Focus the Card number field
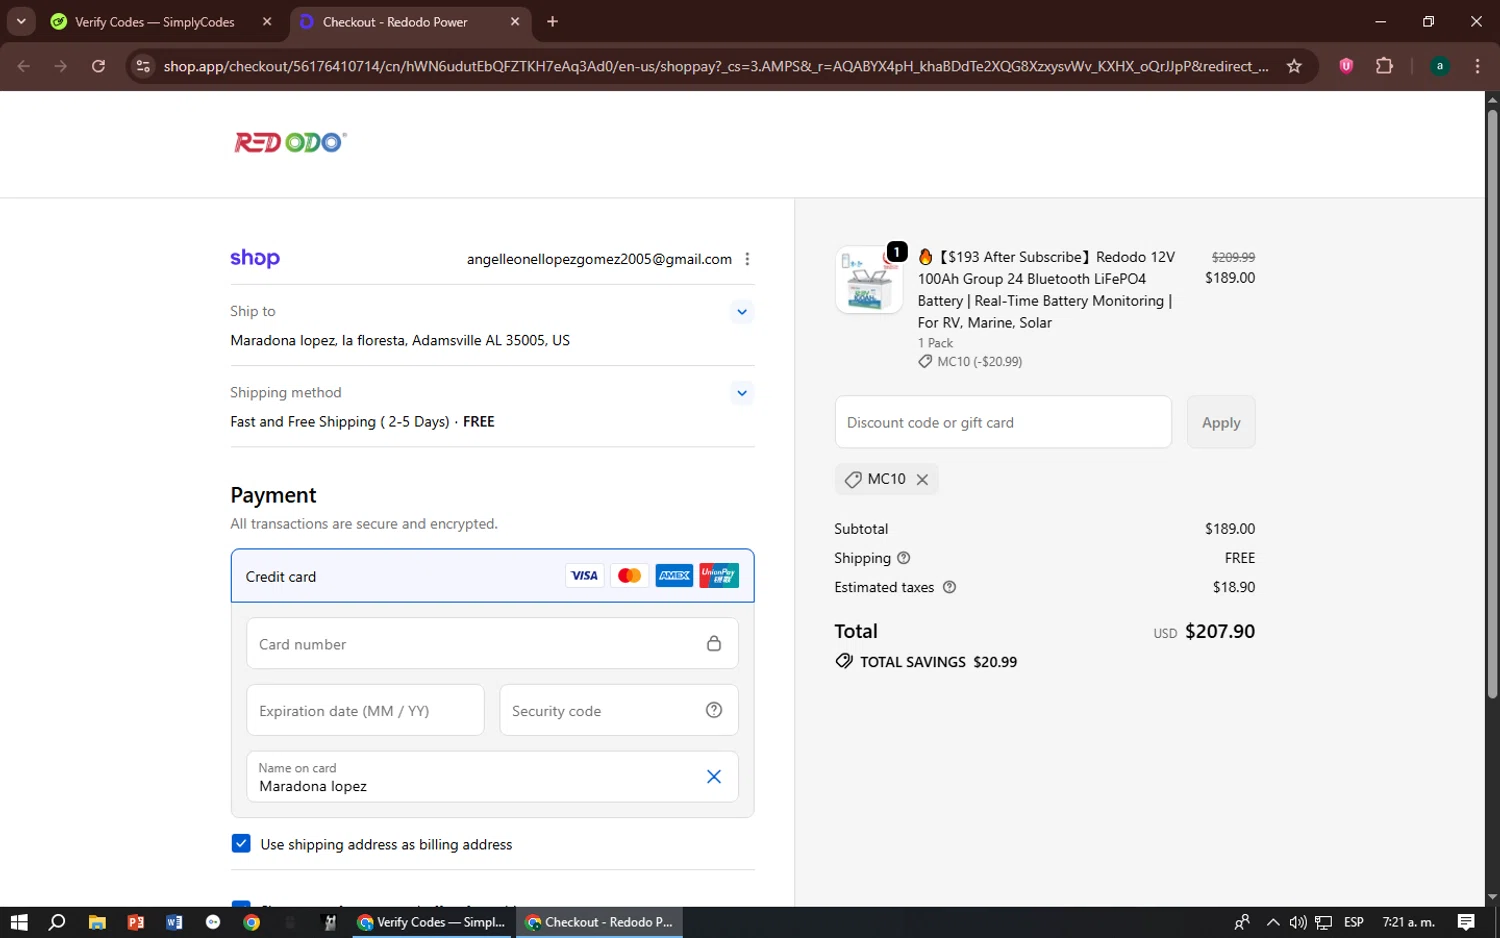 pos(492,644)
